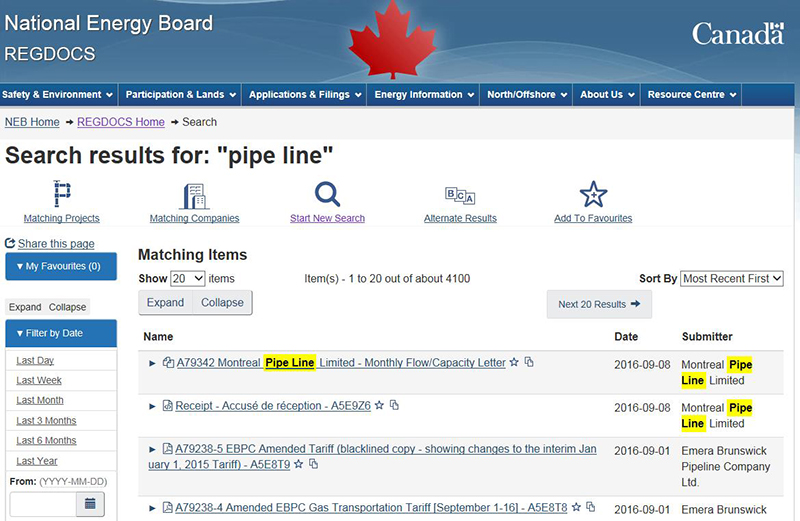Collapse the Filter by Date panel
The width and height of the screenshot is (800, 521).
tap(61, 333)
